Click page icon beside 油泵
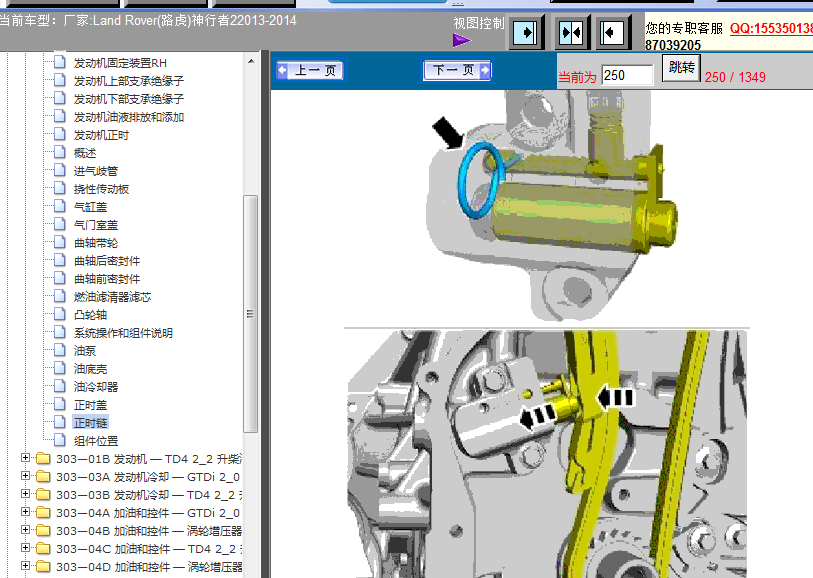The height and width of the screenshot is (578, 813). click(60, 350)
